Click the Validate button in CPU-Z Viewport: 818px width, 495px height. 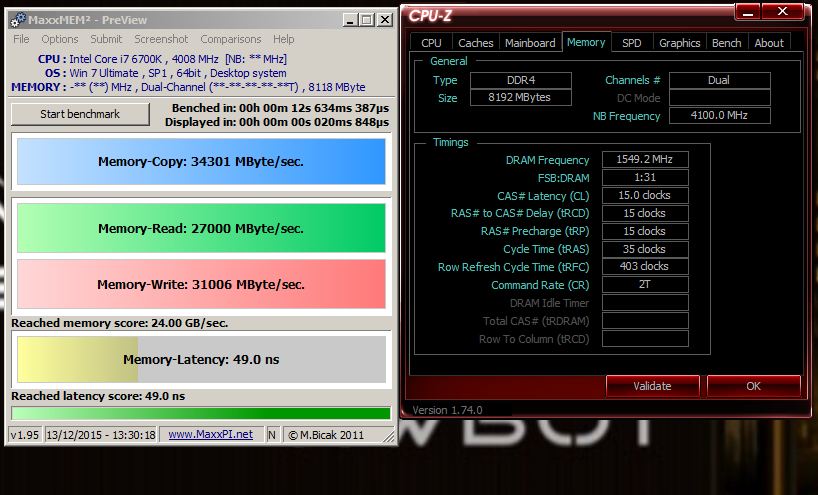[652, 386]
